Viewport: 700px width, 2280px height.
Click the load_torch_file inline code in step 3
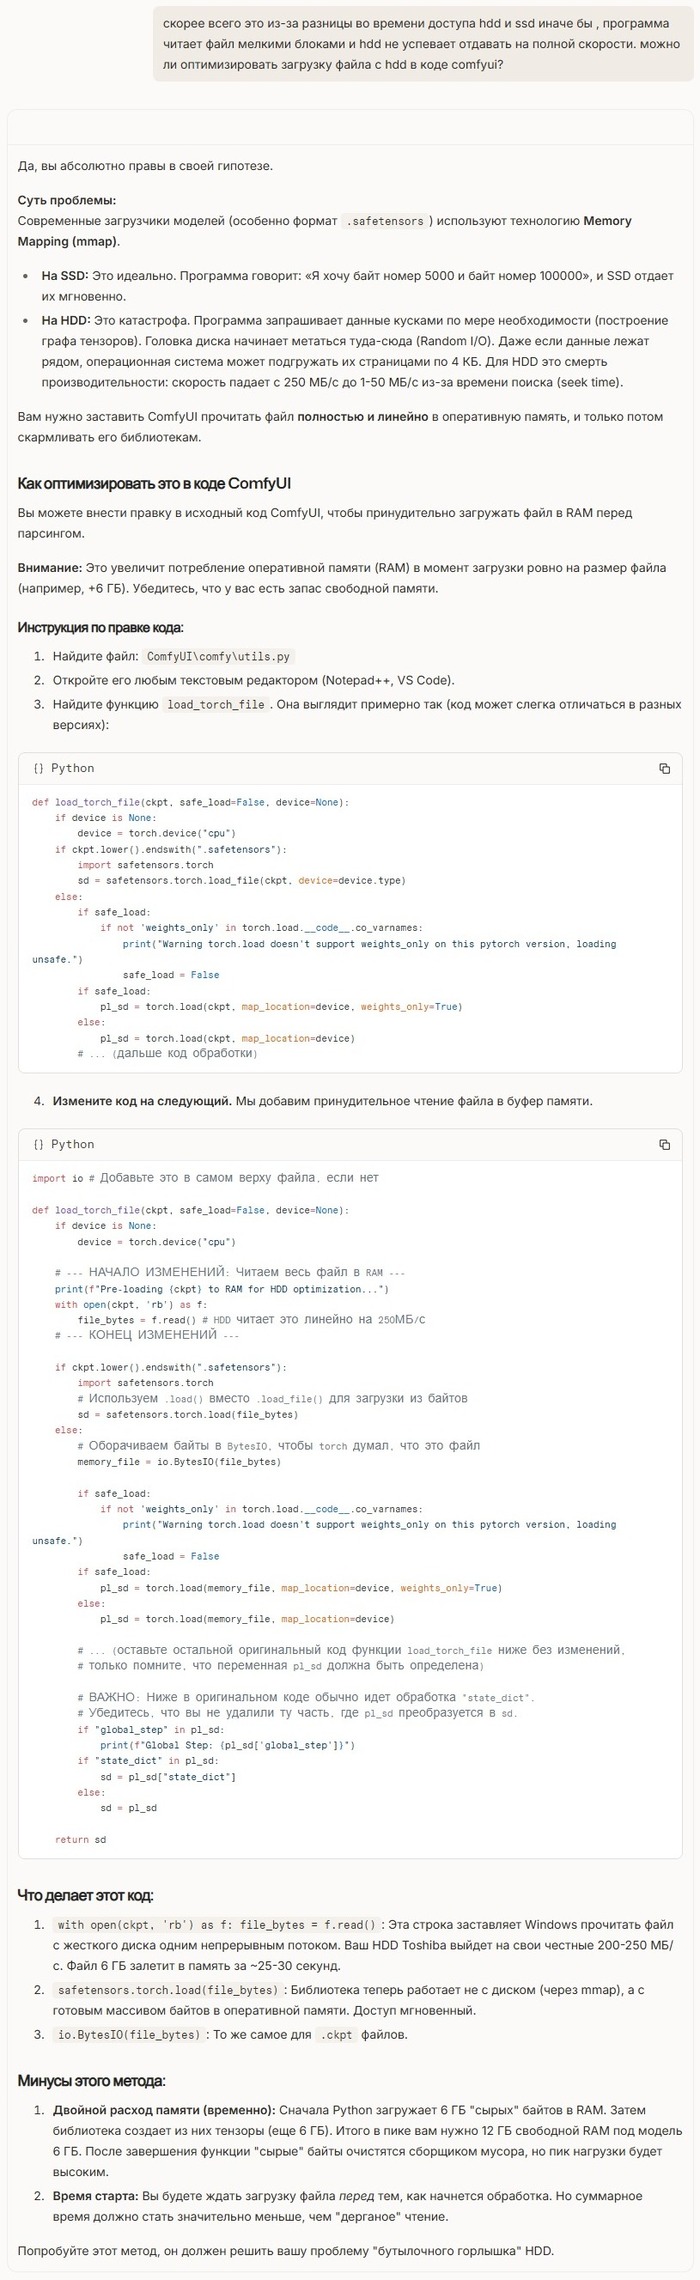coord(215,704)
